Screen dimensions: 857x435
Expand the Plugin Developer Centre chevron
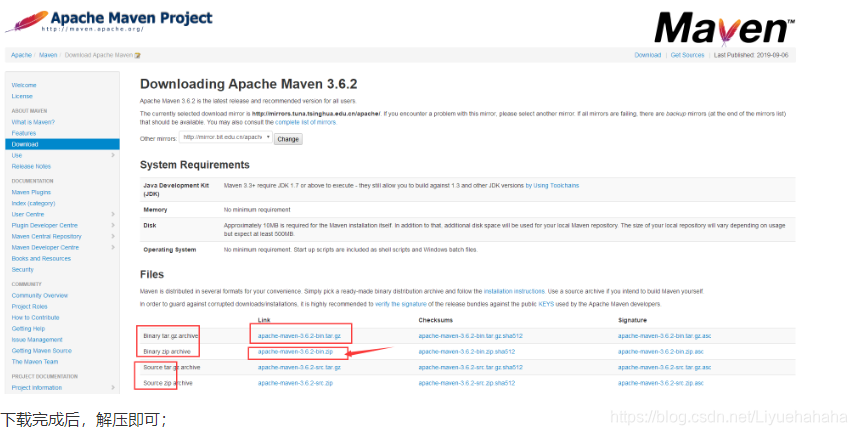point(113,225)
